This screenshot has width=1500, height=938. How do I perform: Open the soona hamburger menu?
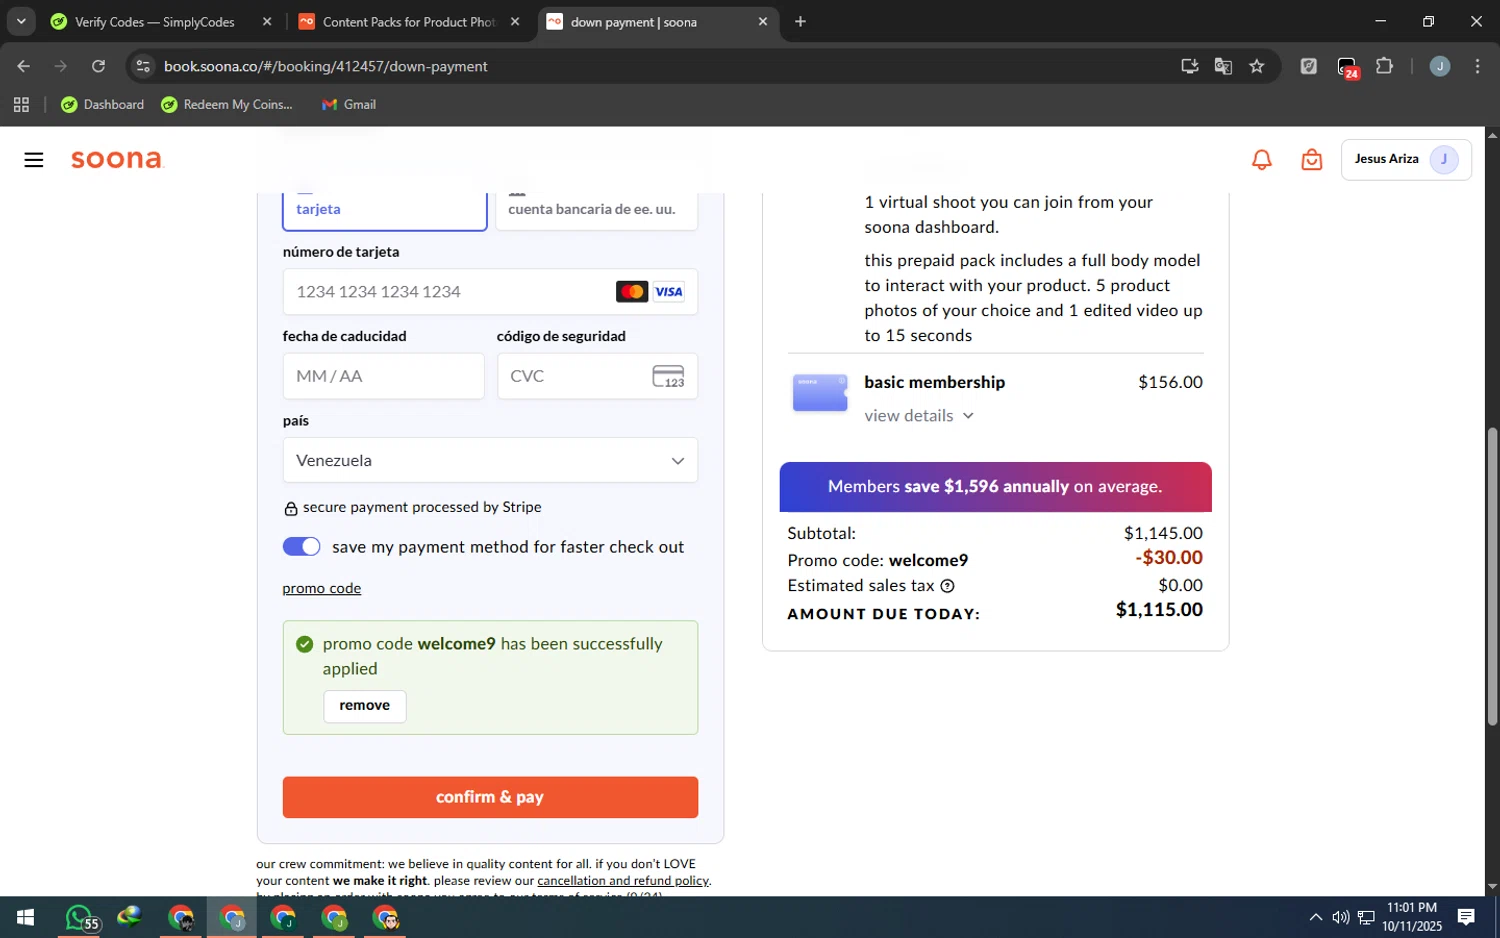click(x=34, y=160)
